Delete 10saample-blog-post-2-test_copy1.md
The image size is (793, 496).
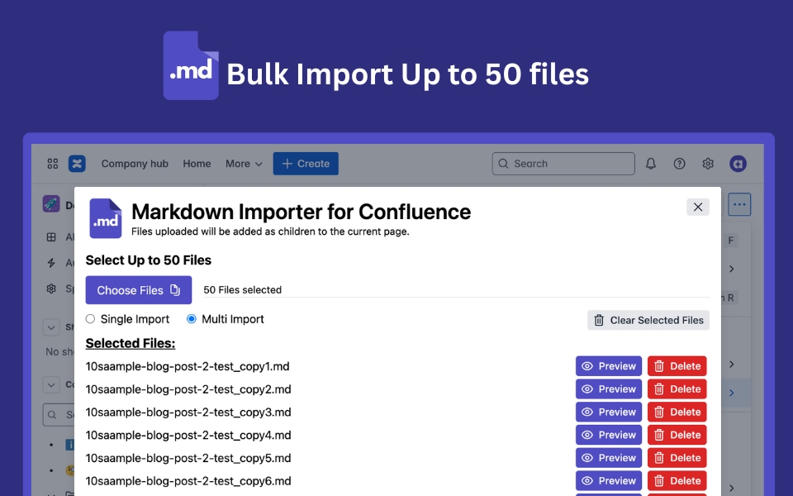tap(677, 366)
